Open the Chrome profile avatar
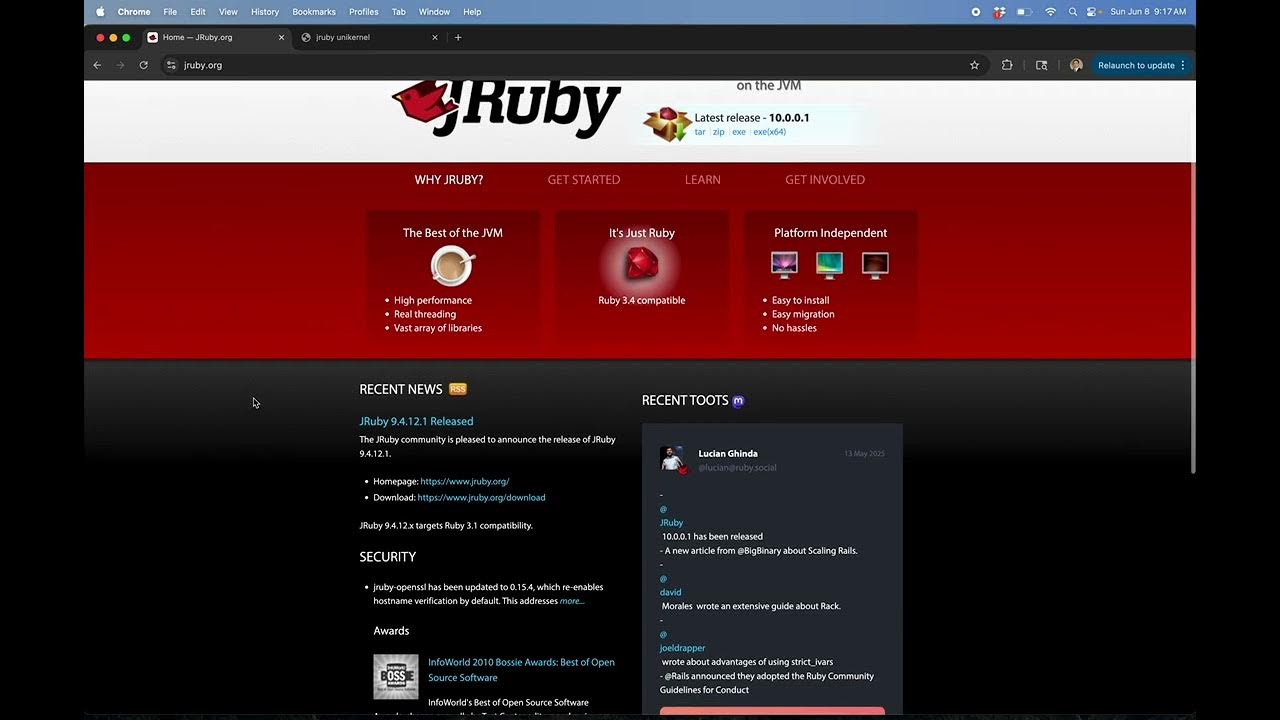 [x=1076, y=64]
